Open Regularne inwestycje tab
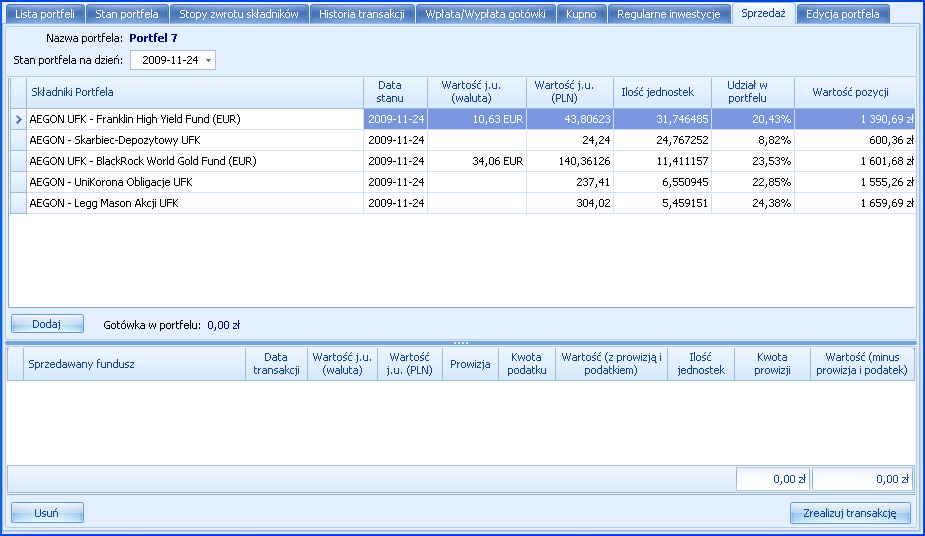The width and height of the screenshot is (925, 536). (668, 14)
